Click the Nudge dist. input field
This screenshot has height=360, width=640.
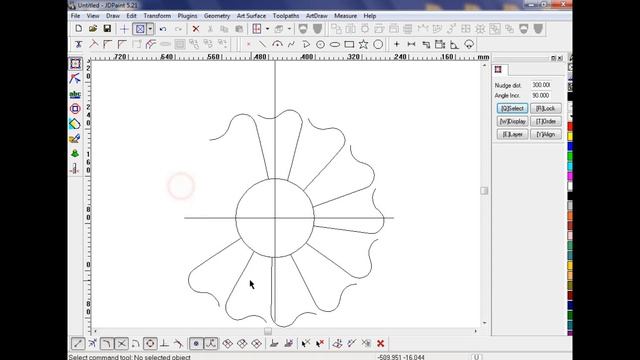[541, 85]
